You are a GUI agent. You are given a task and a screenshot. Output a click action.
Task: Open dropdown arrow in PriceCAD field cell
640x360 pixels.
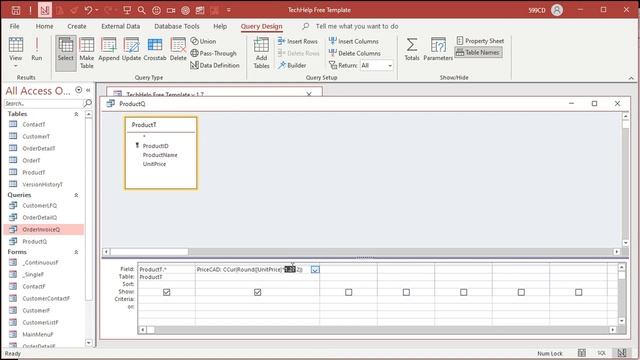[x=315, y=269]
